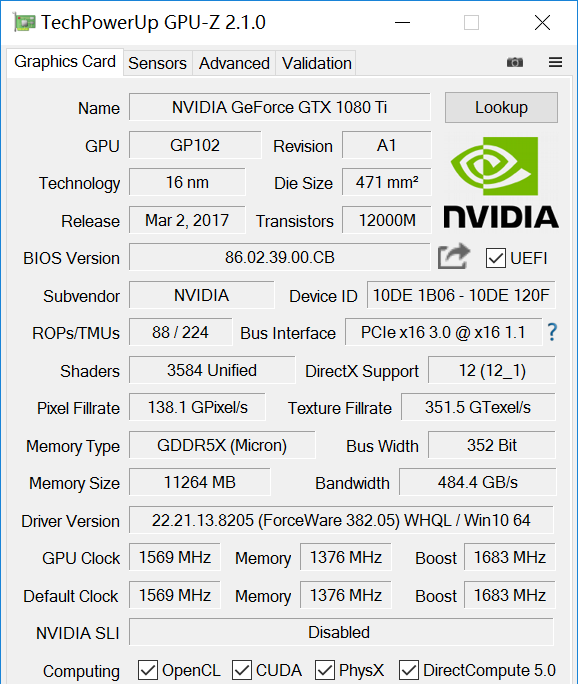The height and width of the screenshot is (684, 578).
Task: Click the NVIDIA logo image
Action: 501,181
